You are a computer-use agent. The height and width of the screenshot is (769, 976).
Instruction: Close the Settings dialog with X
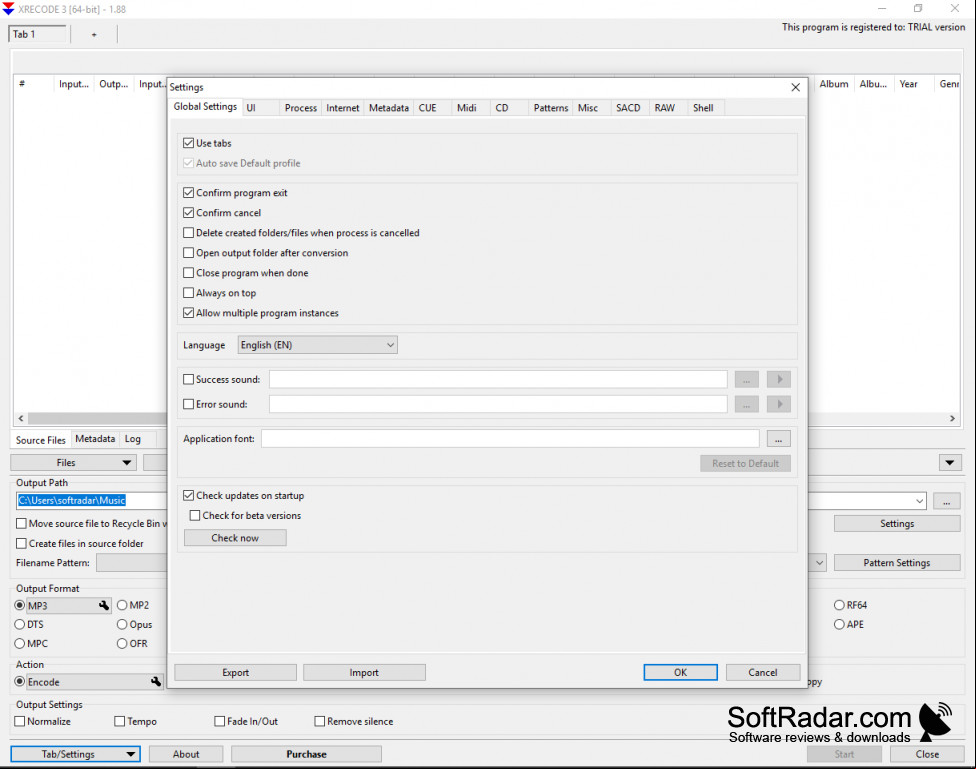[x=795, y=87]
